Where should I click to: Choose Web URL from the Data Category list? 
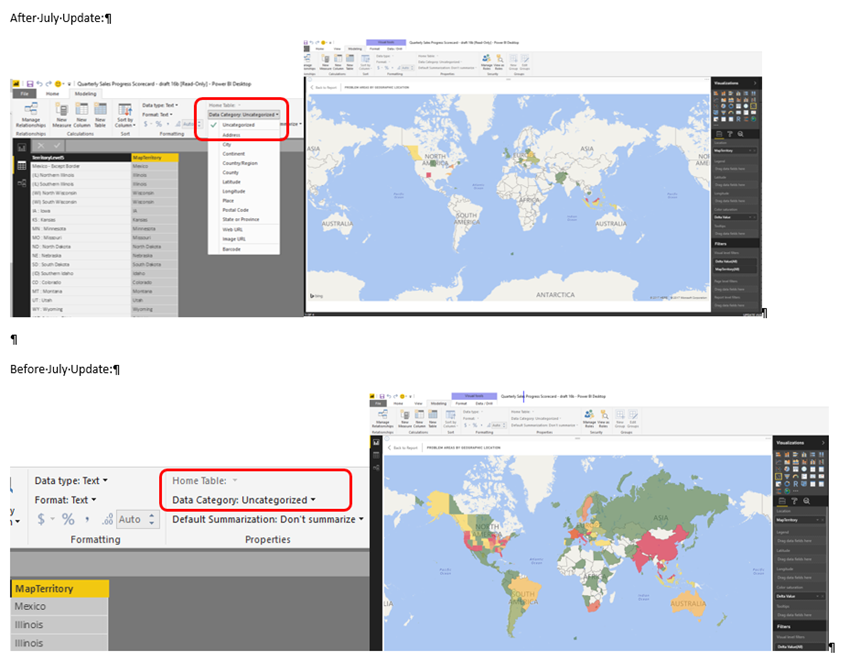[x=244, y=230]
